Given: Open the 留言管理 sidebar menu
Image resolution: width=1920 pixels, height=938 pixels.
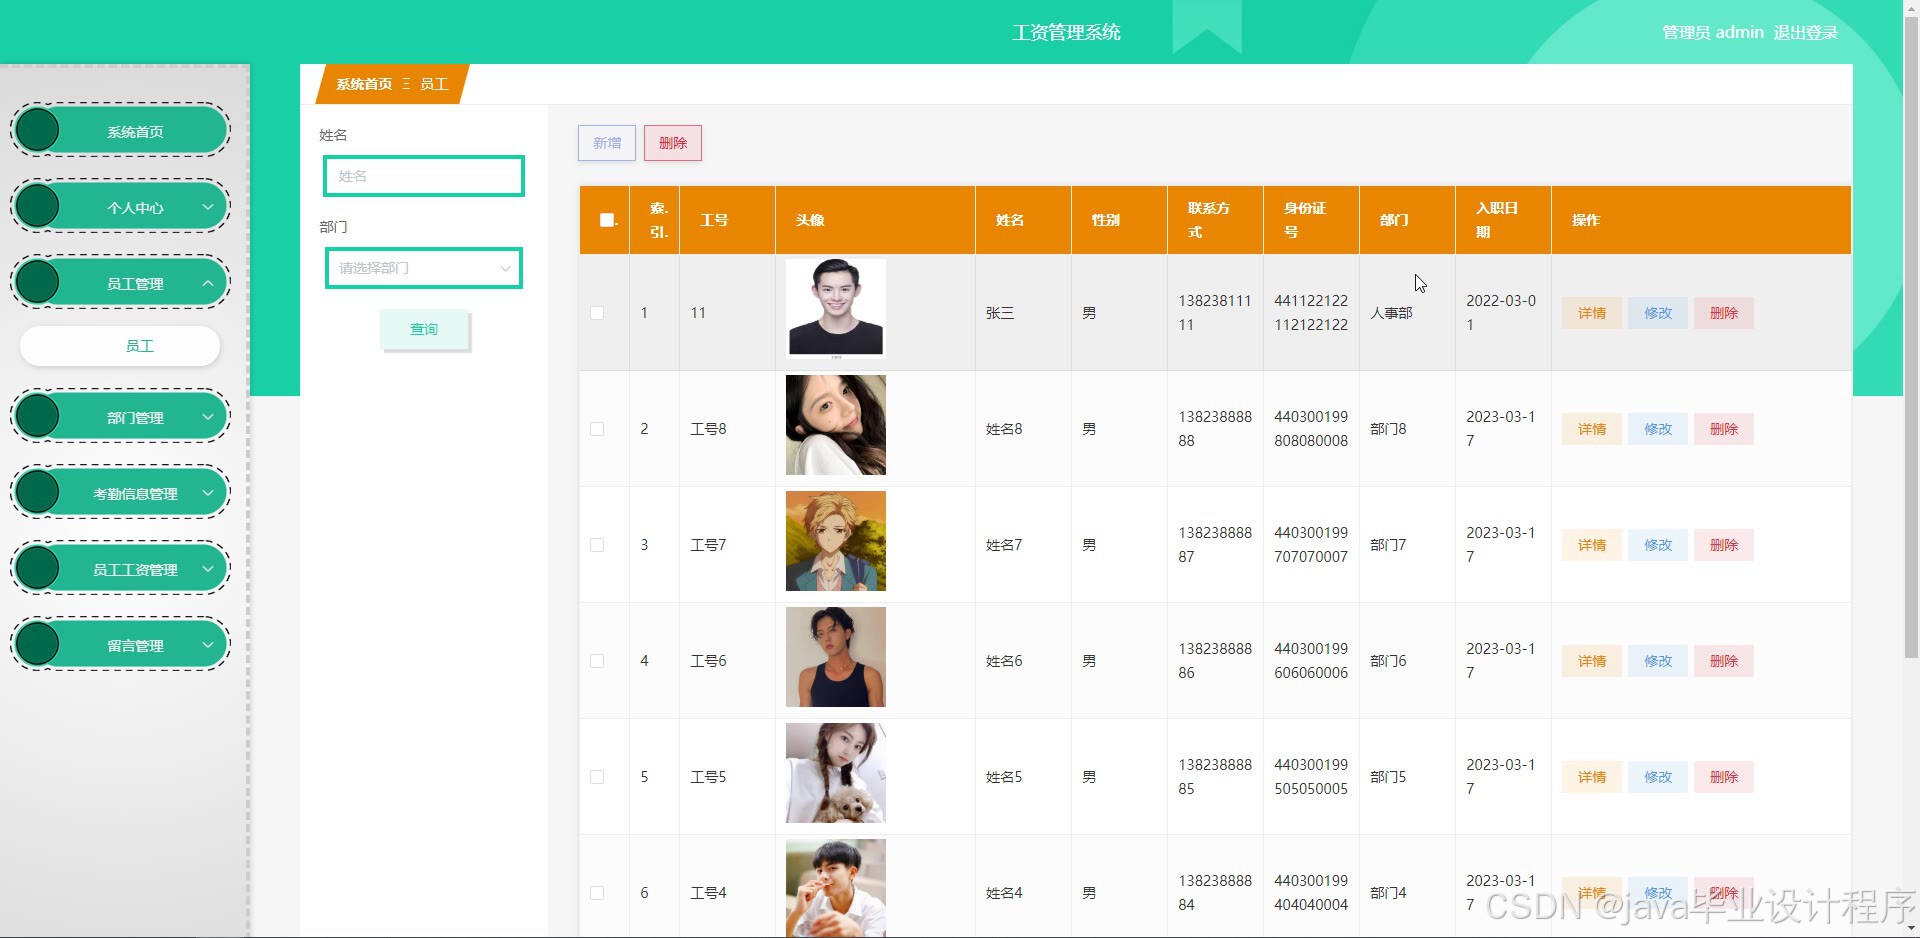Looking at the screenshot, I should pos(121,645).
